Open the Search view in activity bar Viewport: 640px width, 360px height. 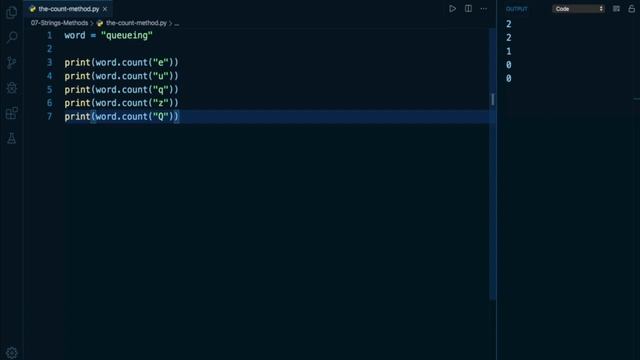coord(11,37)
